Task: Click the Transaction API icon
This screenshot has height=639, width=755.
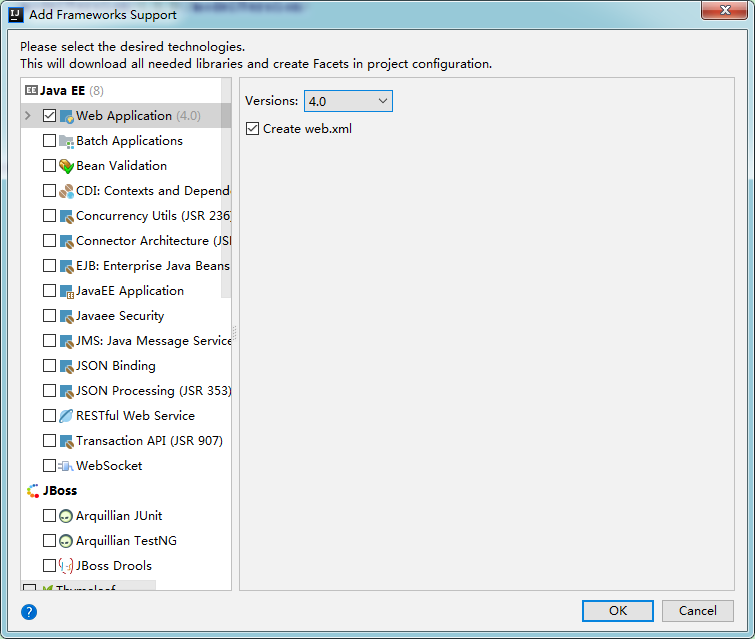Action: [x=66, y=441]
